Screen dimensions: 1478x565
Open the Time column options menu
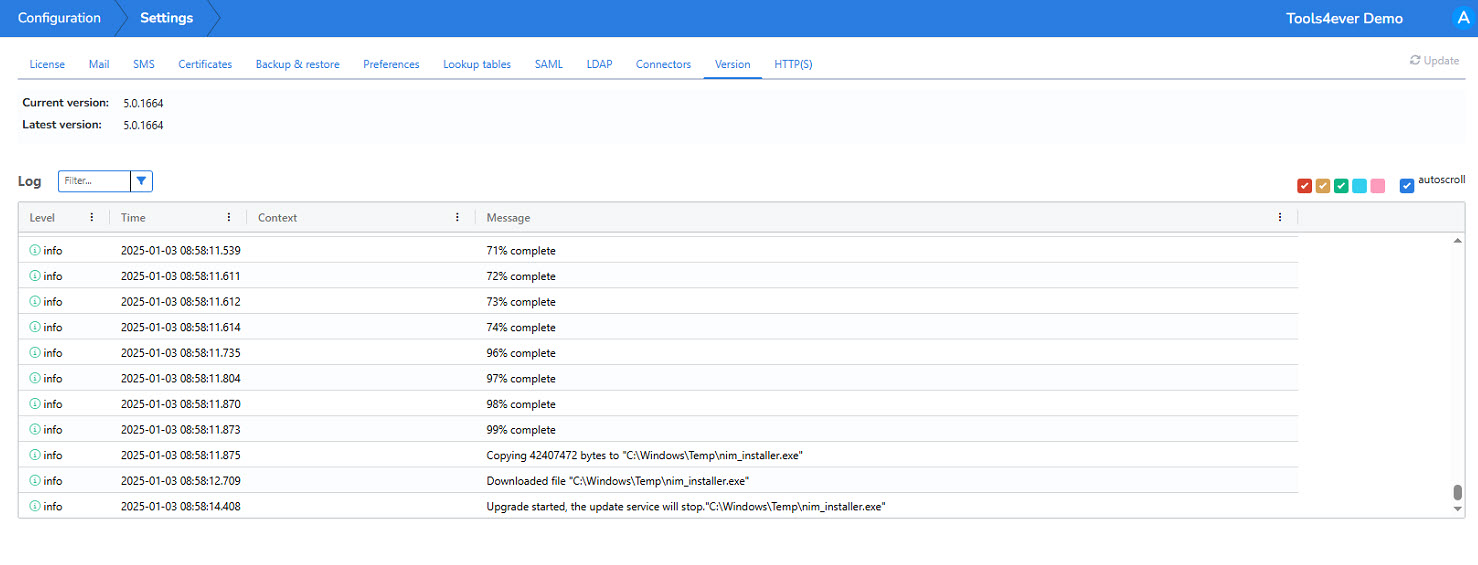point(229,217)
